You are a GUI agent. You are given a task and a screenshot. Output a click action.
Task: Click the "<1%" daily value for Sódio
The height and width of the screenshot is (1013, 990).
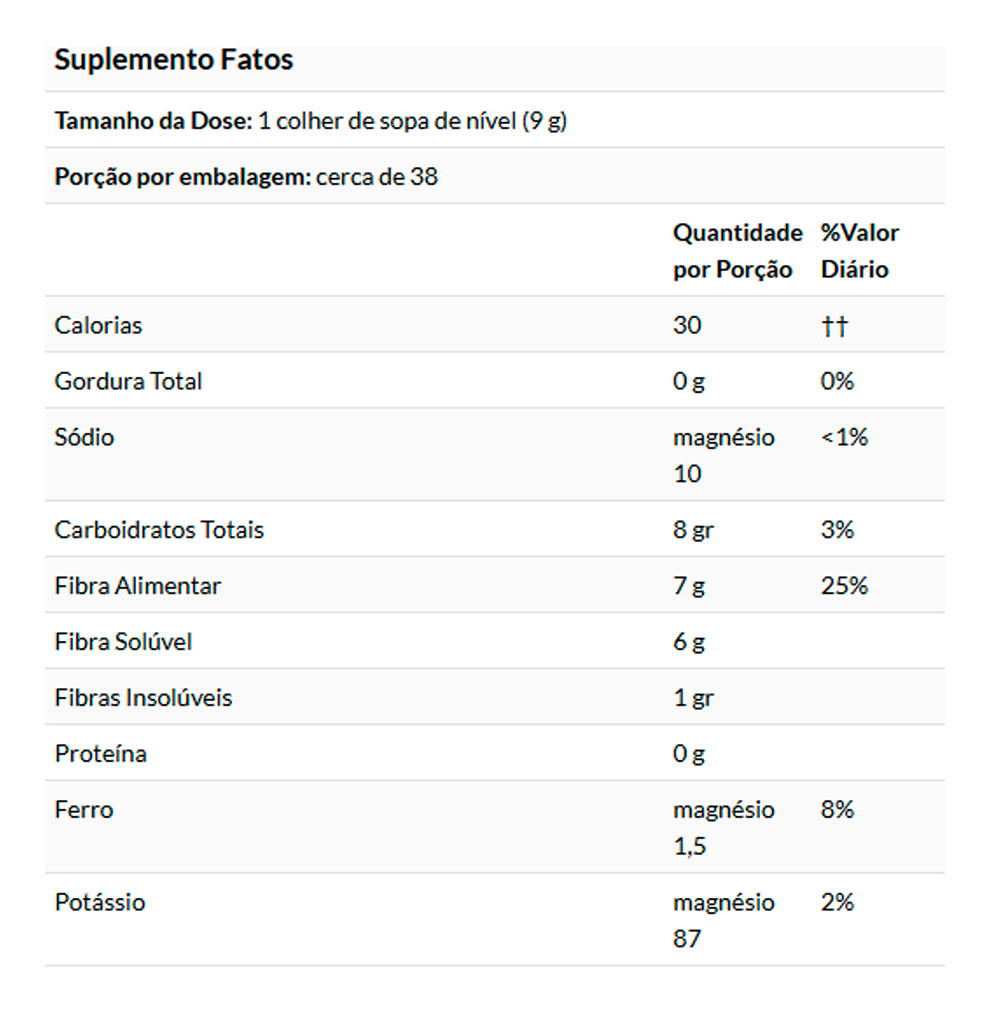[844, 437]
